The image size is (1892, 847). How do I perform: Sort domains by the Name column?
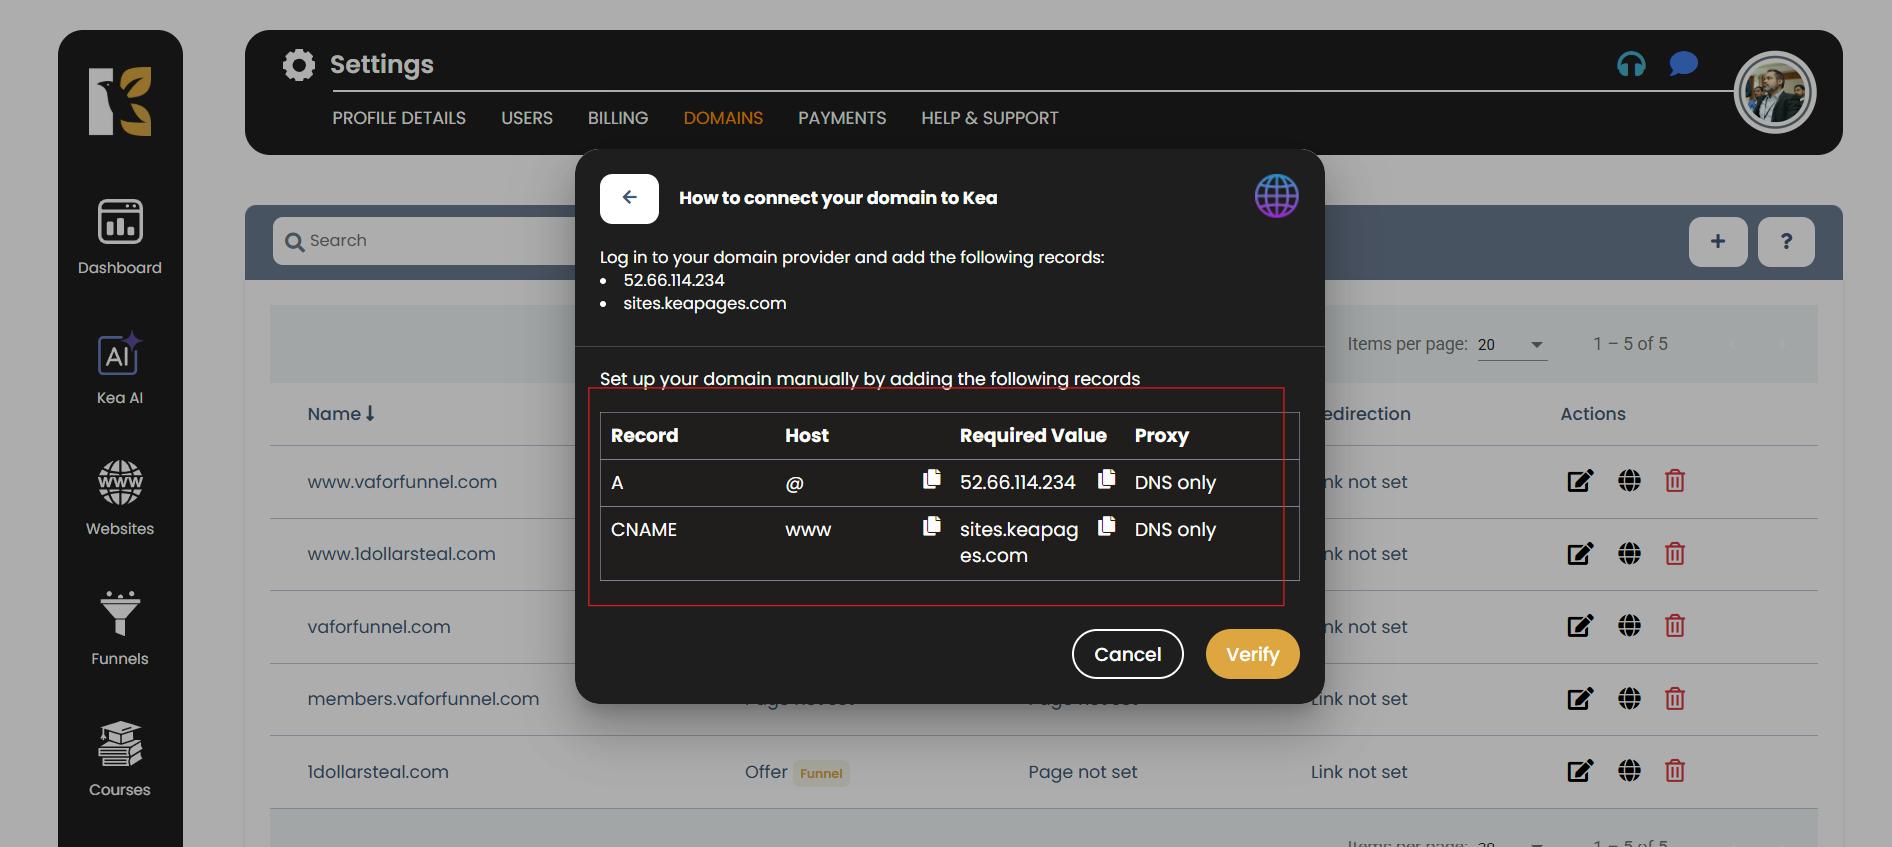[341, 414]
